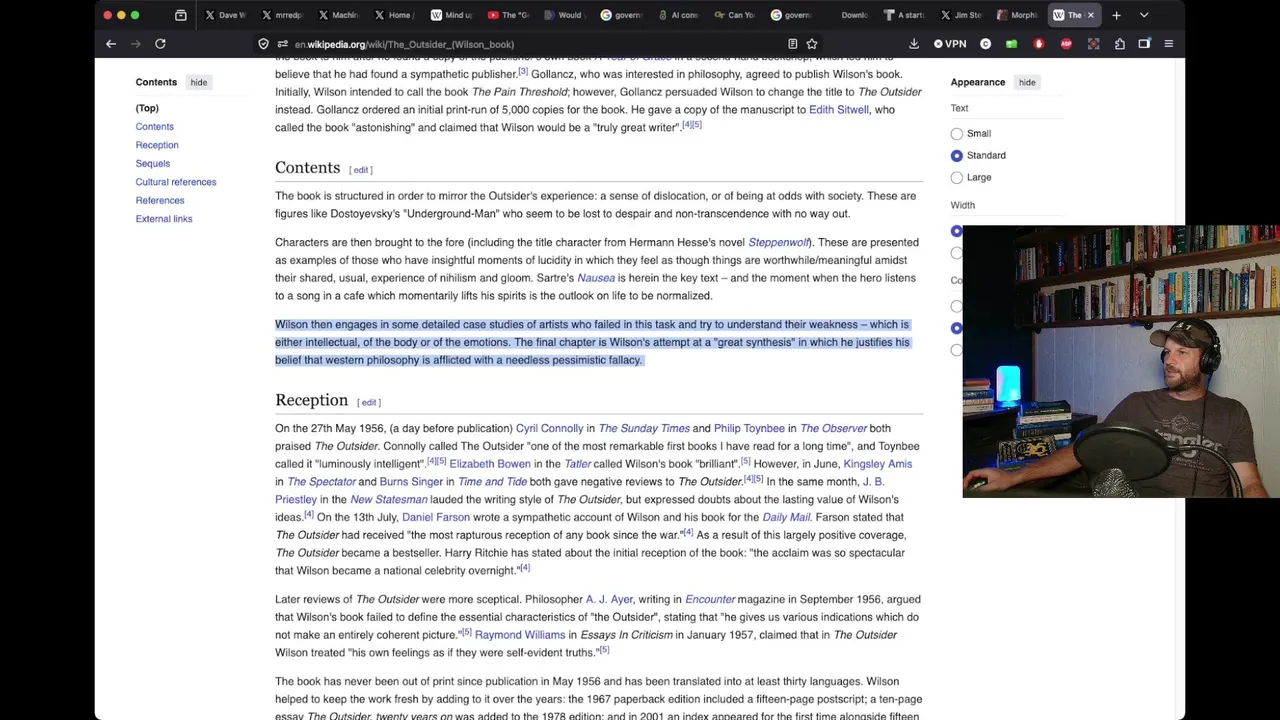The height and width of the screenshot is (720, 1280).
Task: Select the Standard text size radio
Action: pyautogui.click(x=957, y=155)
